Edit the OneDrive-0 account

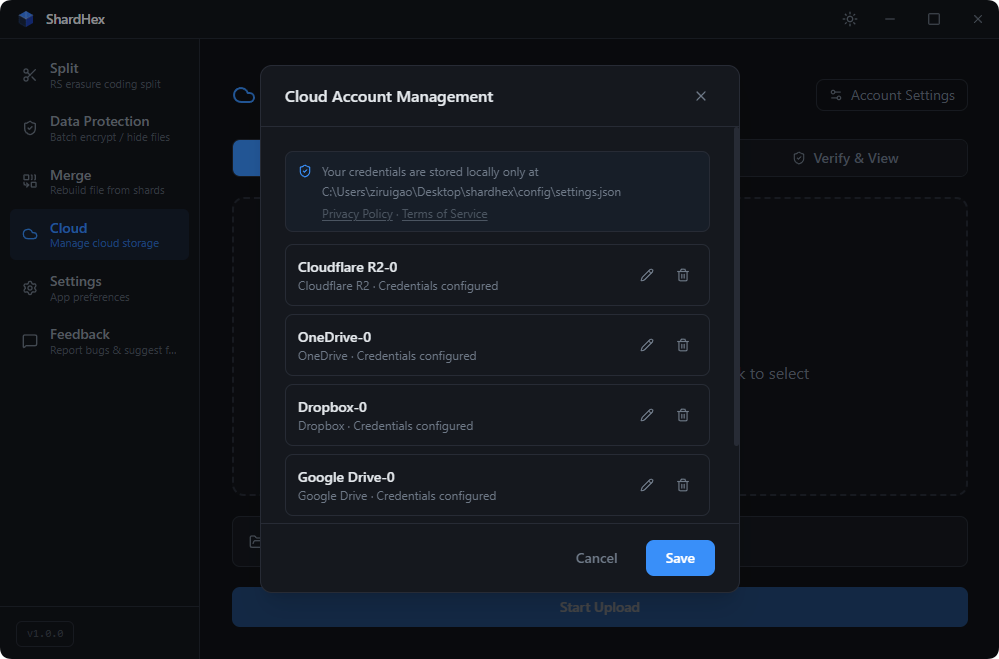[x=647, y=345]
